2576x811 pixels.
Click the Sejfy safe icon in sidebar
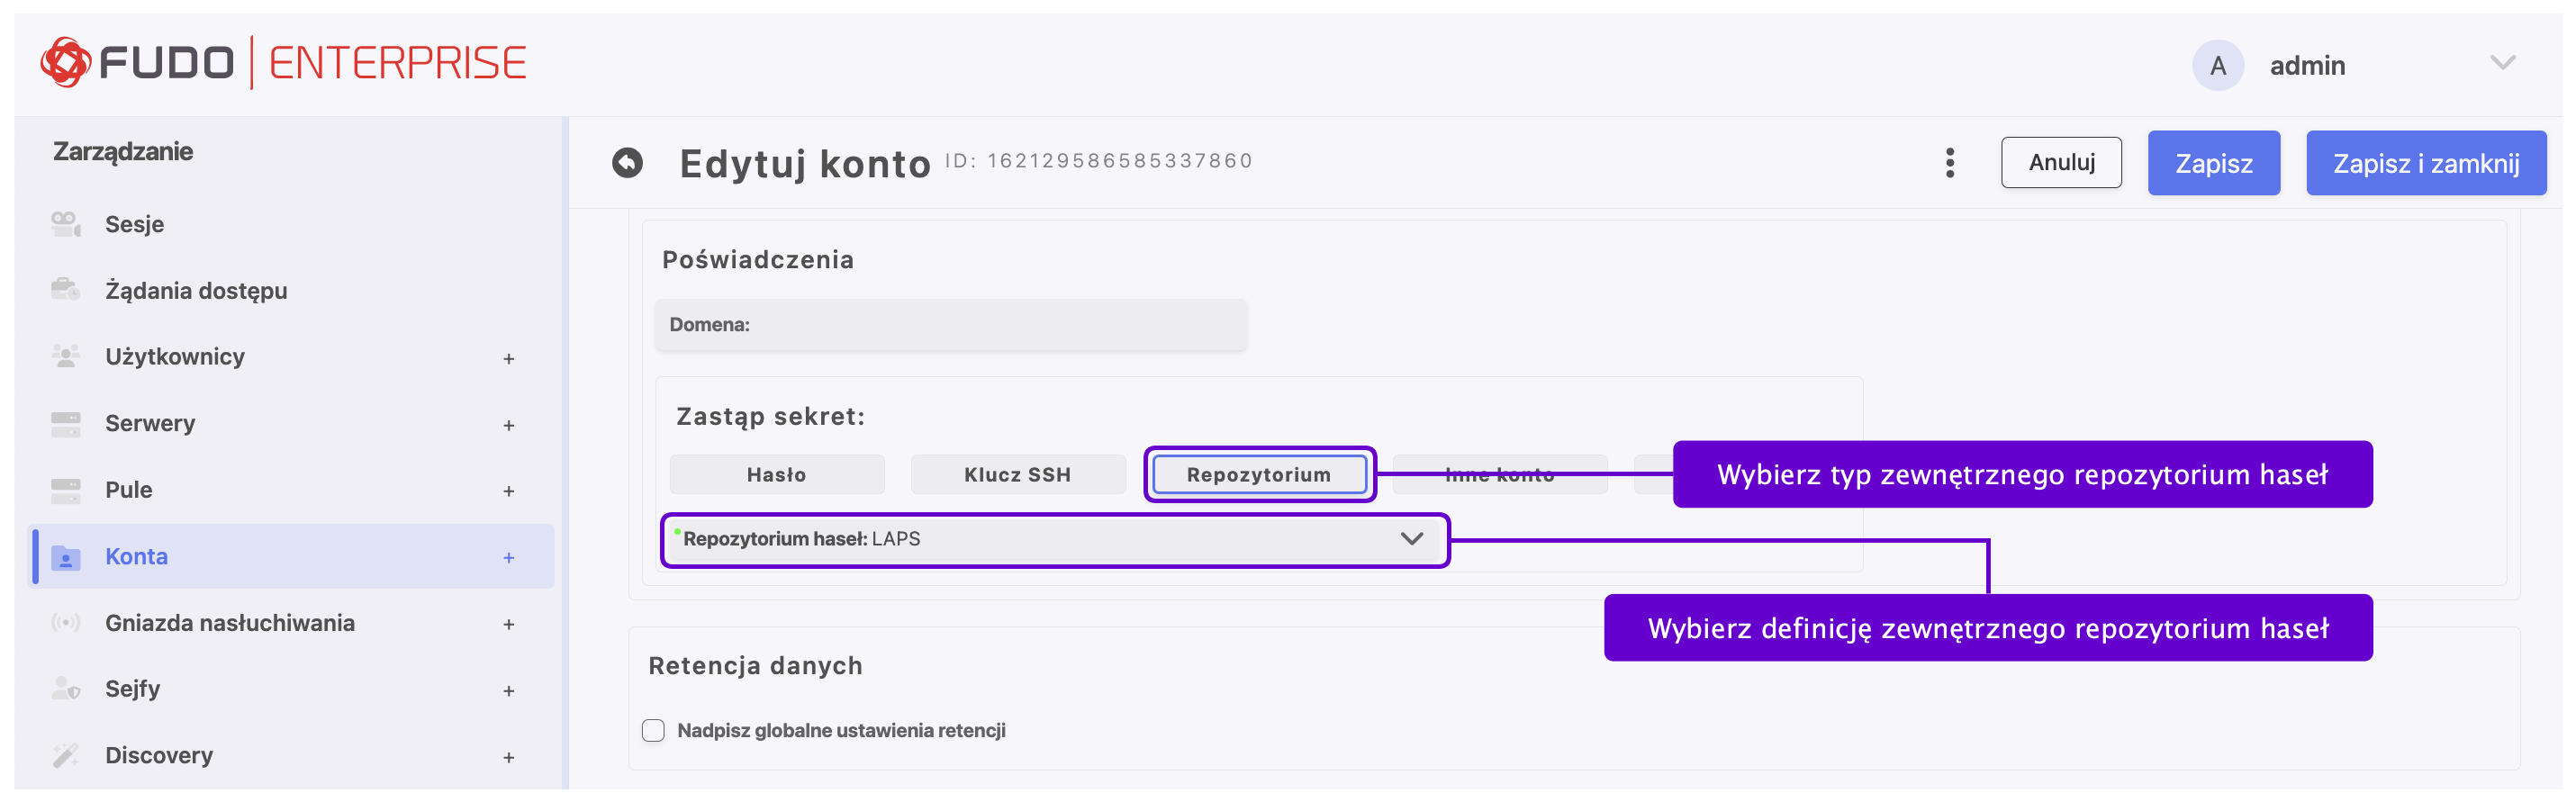[x=66, y=689]
